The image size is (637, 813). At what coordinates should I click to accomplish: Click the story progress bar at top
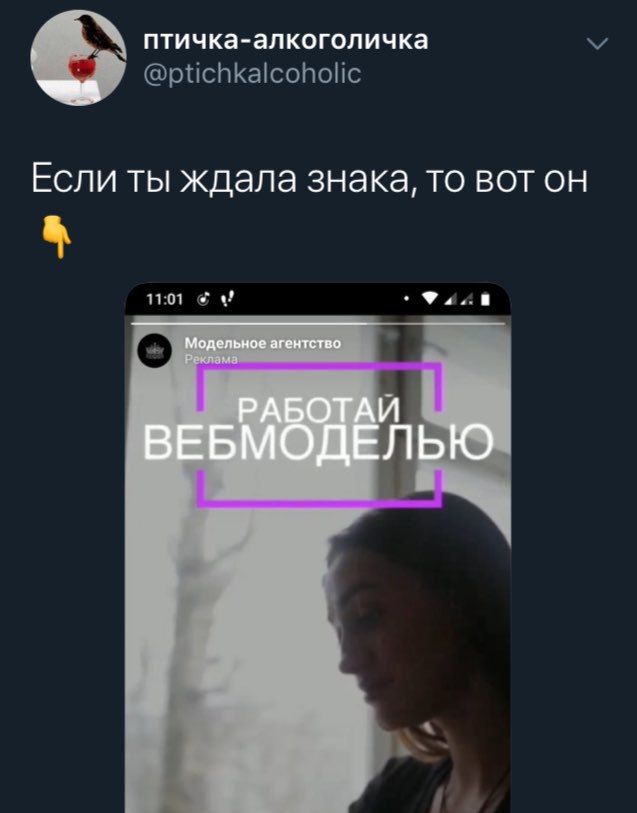318,324
